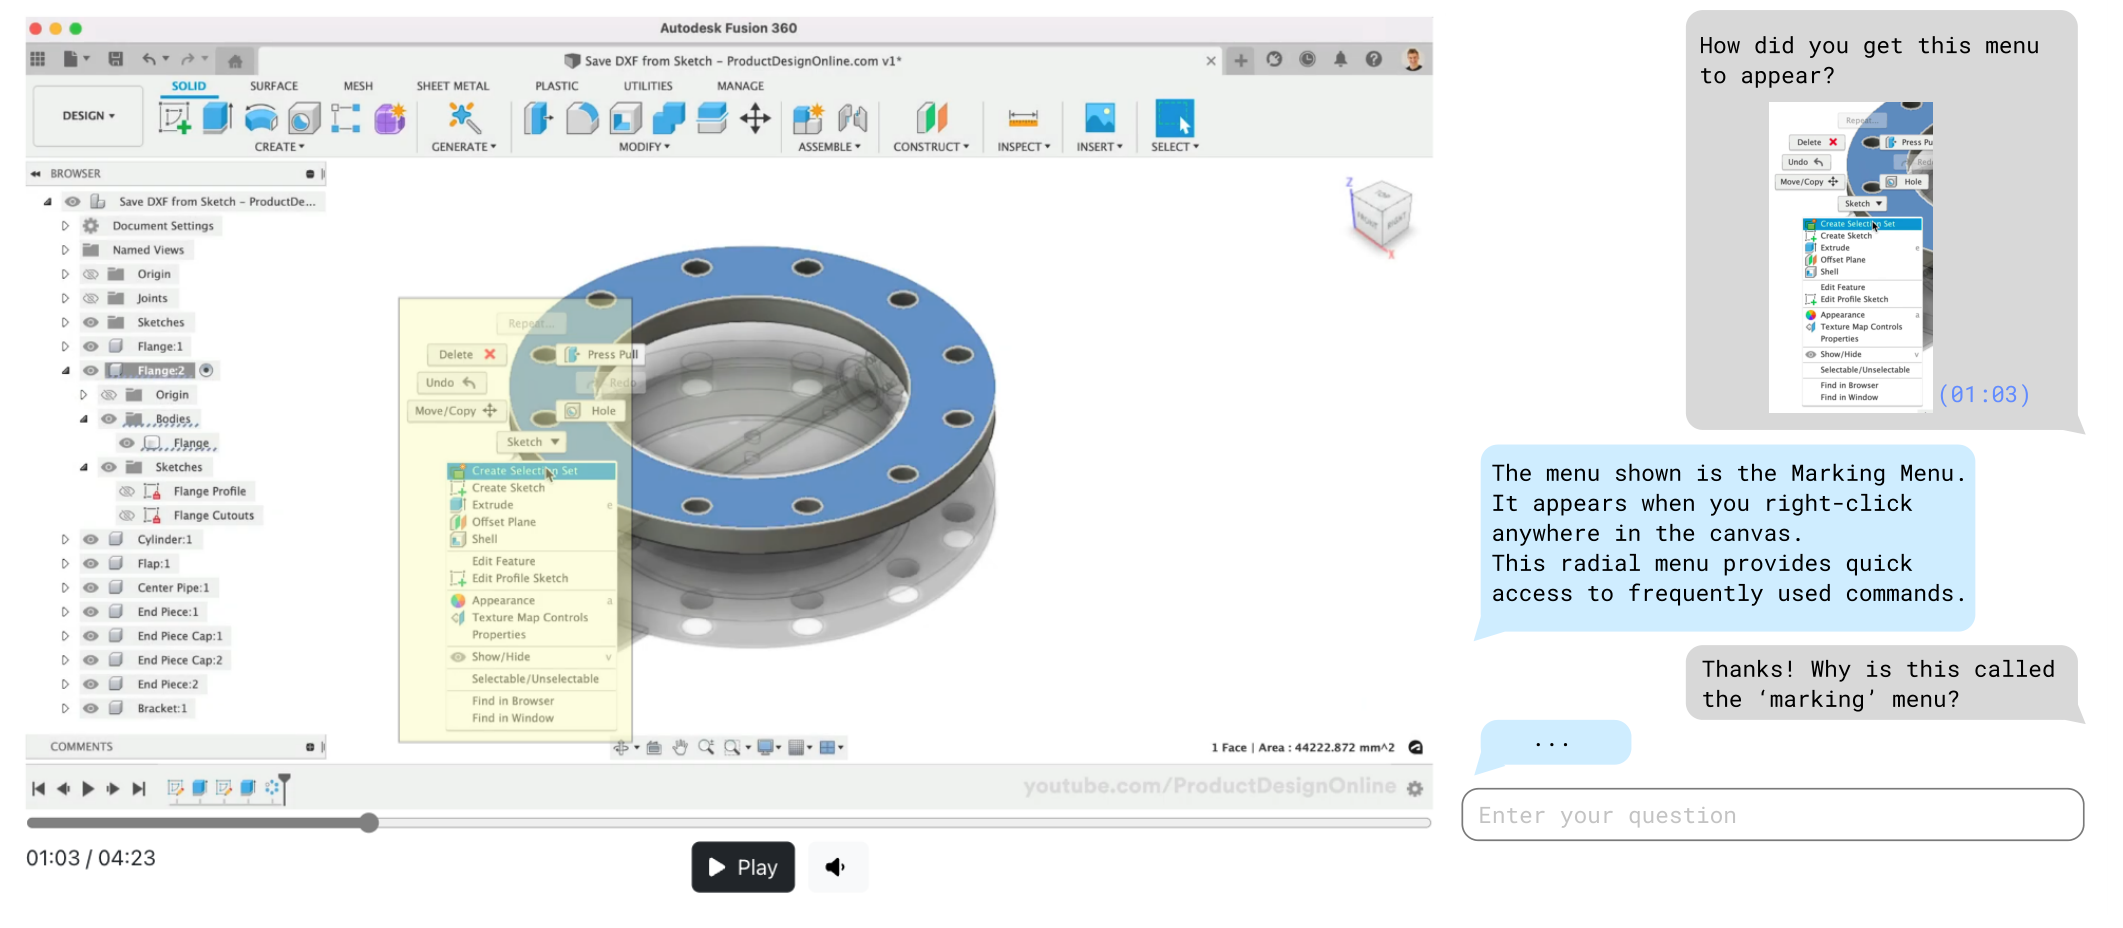Screen dimensions: 2123x928
Task: Toggle visibility of Cylinder:1 component
Action: click(x=90, y=539)
